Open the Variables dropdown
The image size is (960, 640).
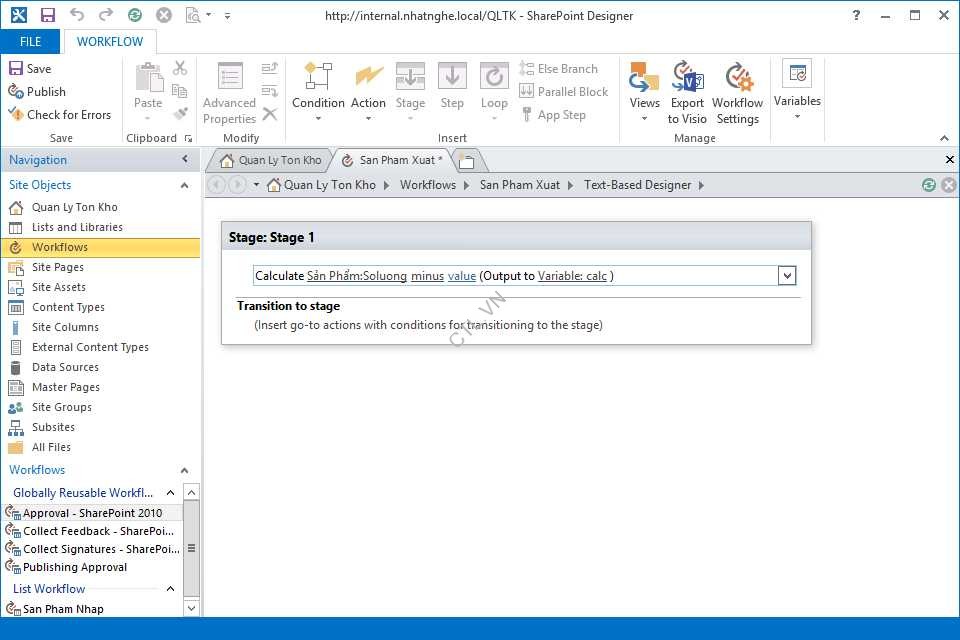pyautogui.click(x=797, y=90)
